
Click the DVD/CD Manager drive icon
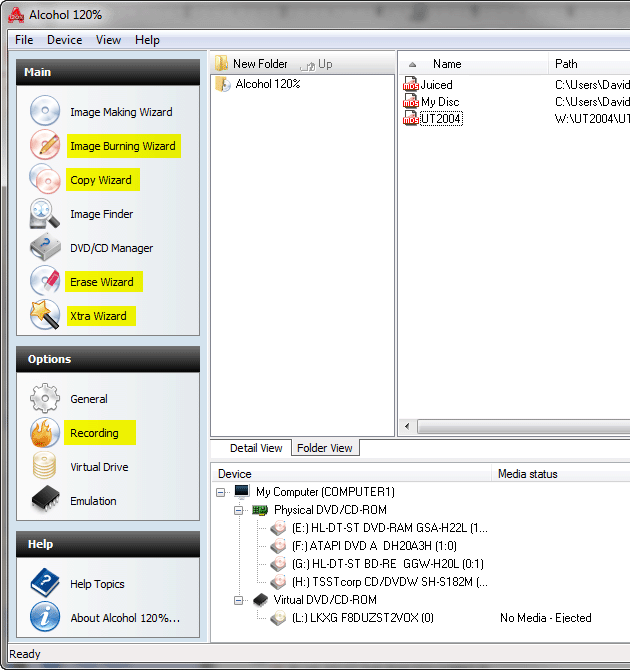pos(45,247)
